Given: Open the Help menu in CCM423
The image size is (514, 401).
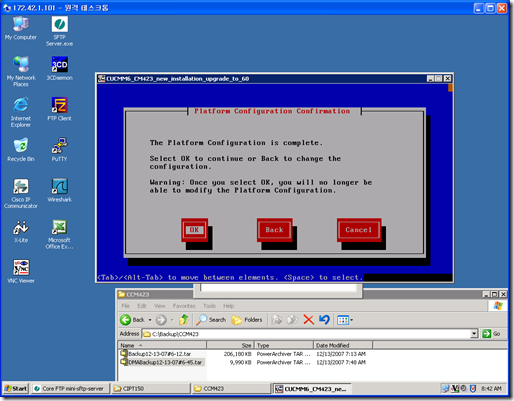Looking at the screenshot, I should [229, 306].
